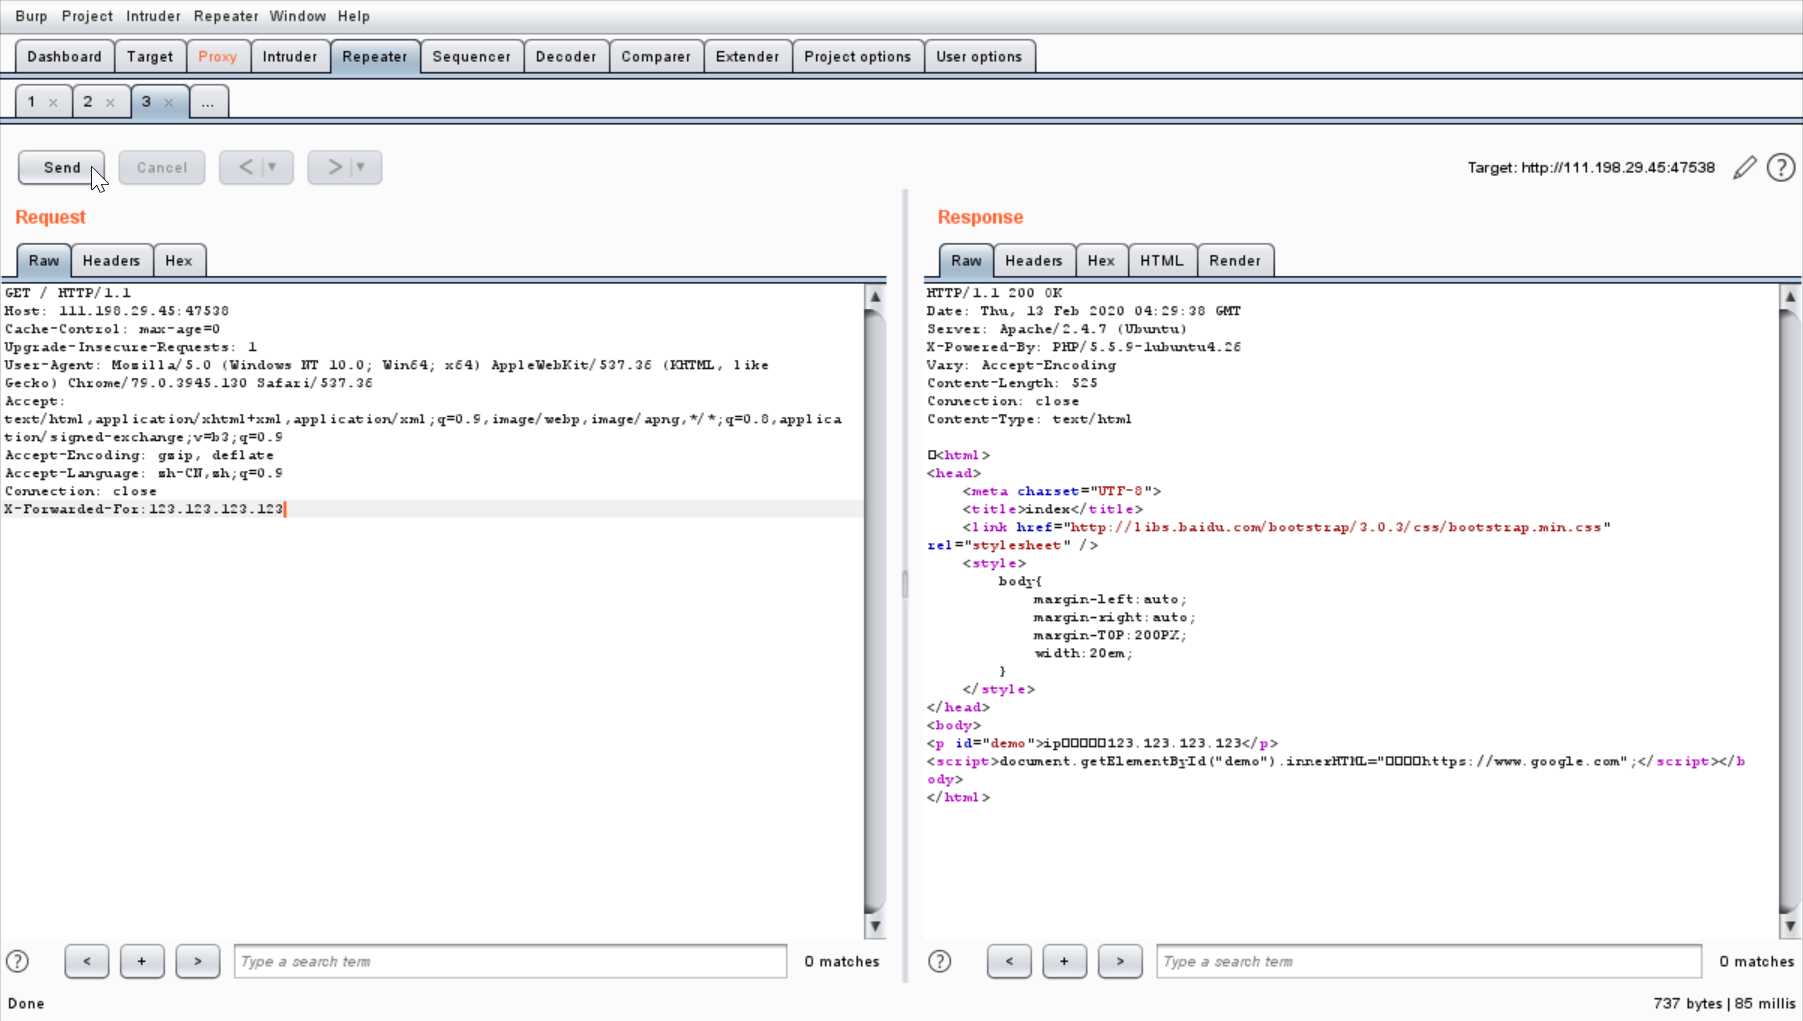This screenshot has width=1803, height=1021.
Task: Go to next match in response search
Action: click(1120, 961)
